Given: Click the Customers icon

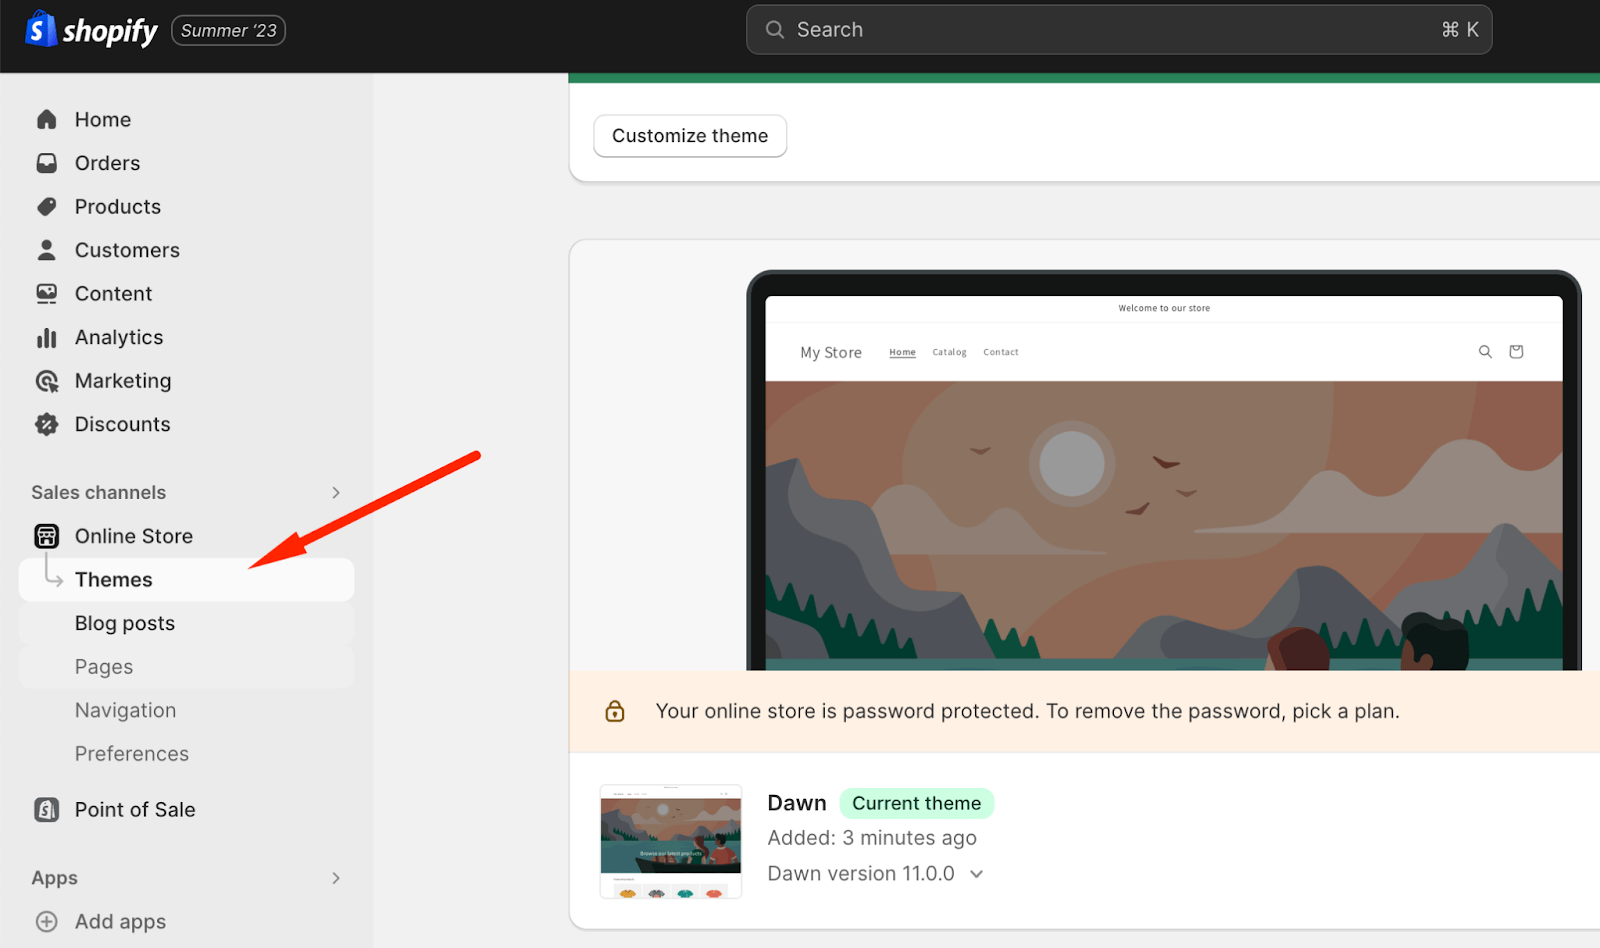Looking at the screenshot, I should 47,249.
